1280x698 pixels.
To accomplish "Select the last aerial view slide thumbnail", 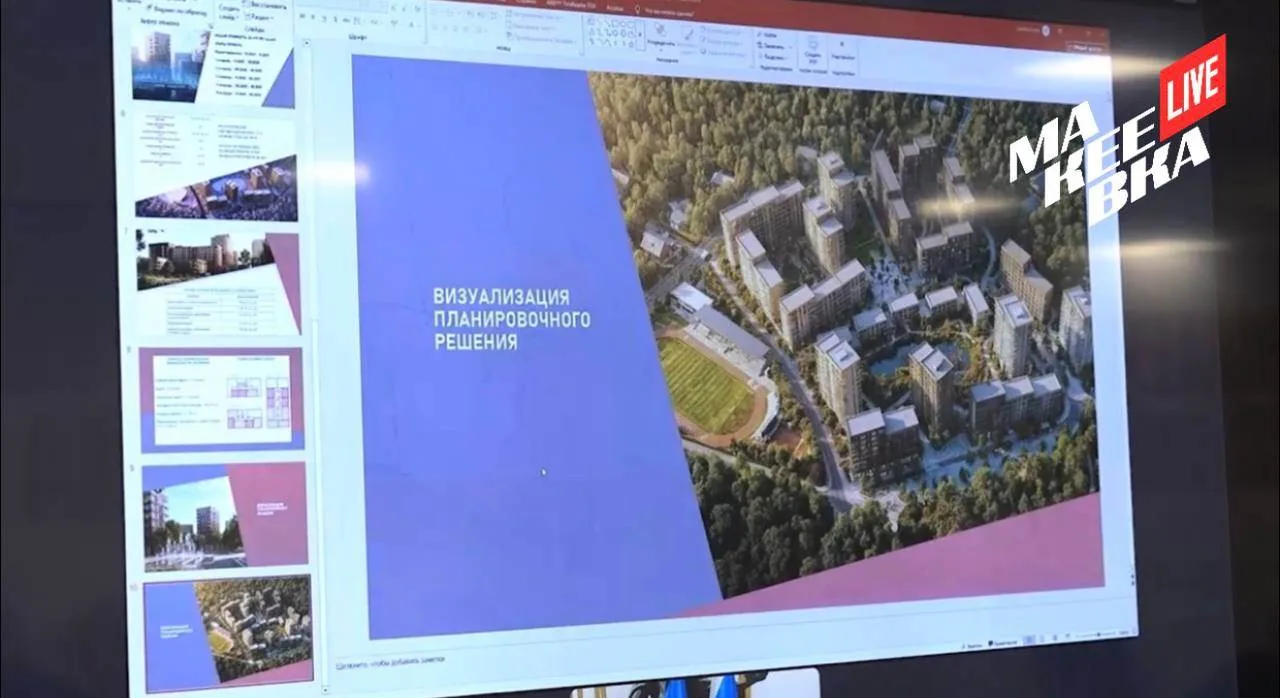I will pos(229,634).
